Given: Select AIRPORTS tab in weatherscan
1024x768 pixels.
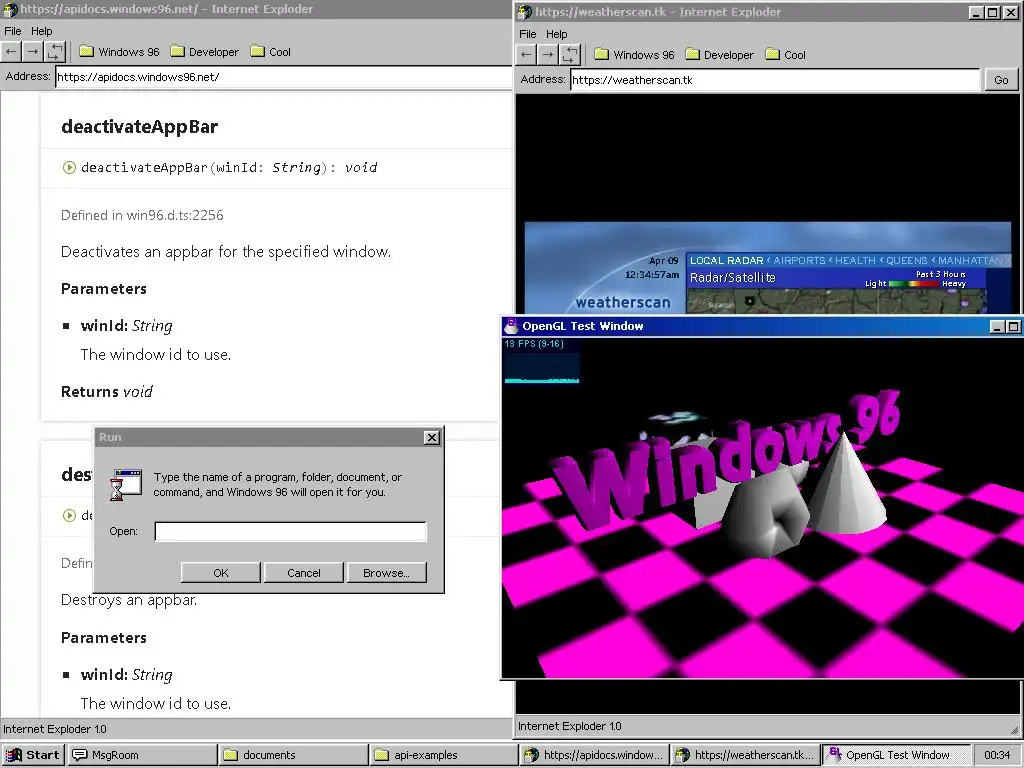Looking at the screenshot, I should (799, 261).
